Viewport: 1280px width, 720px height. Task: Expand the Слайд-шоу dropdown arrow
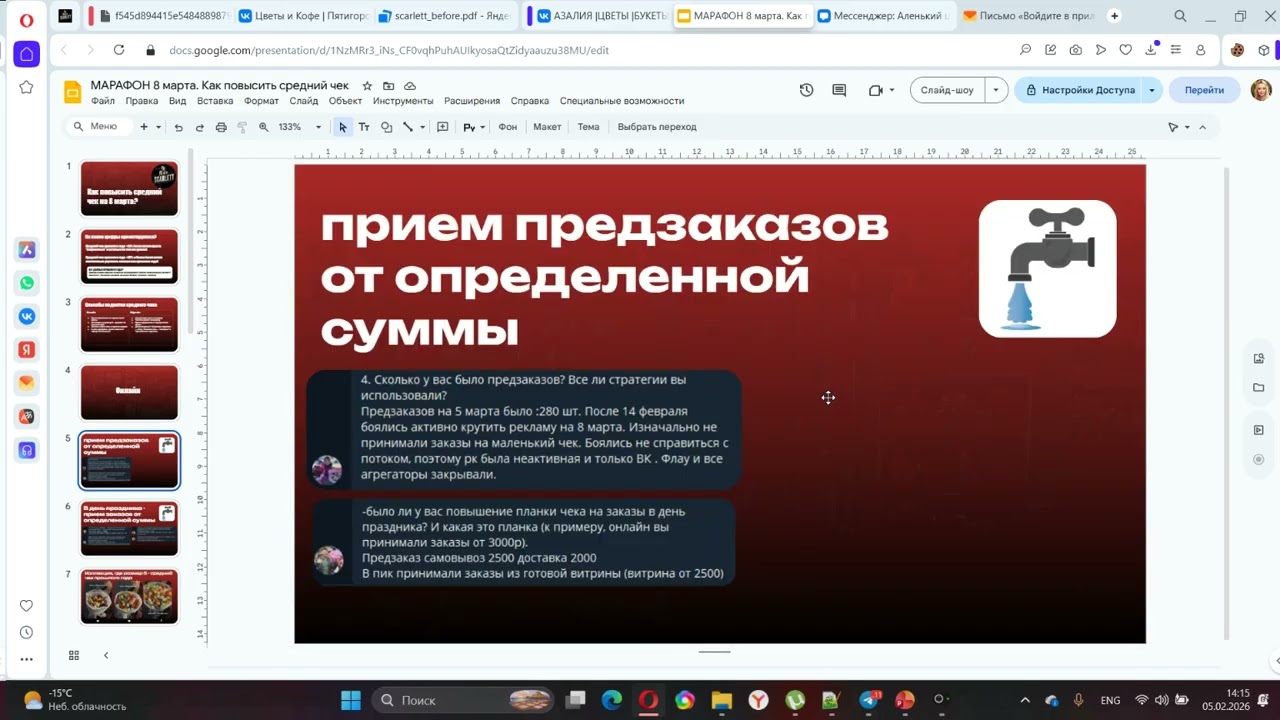click(996, 90)
